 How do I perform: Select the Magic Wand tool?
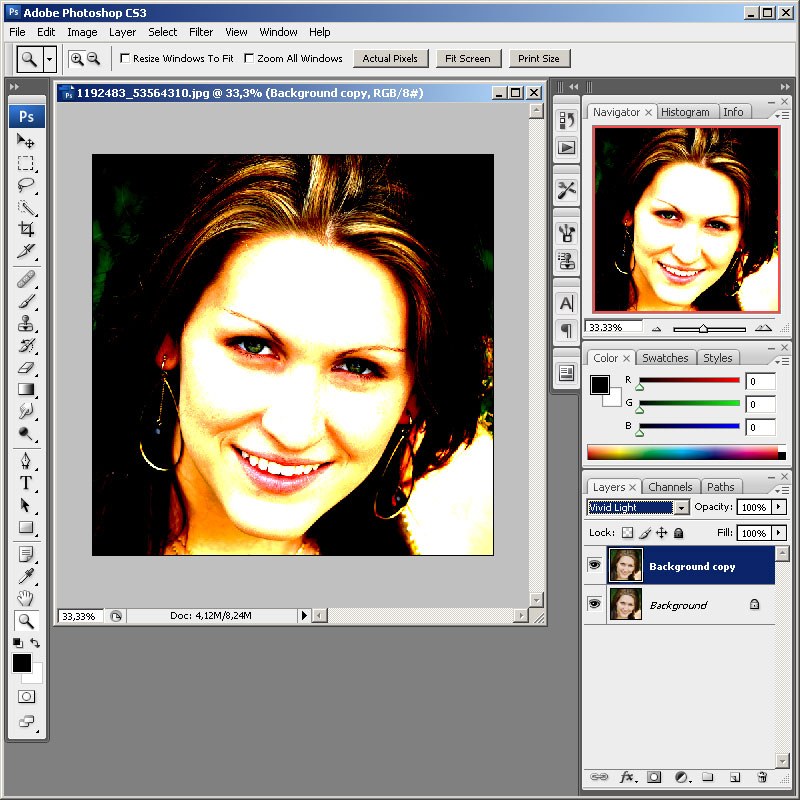pos(26,207)
